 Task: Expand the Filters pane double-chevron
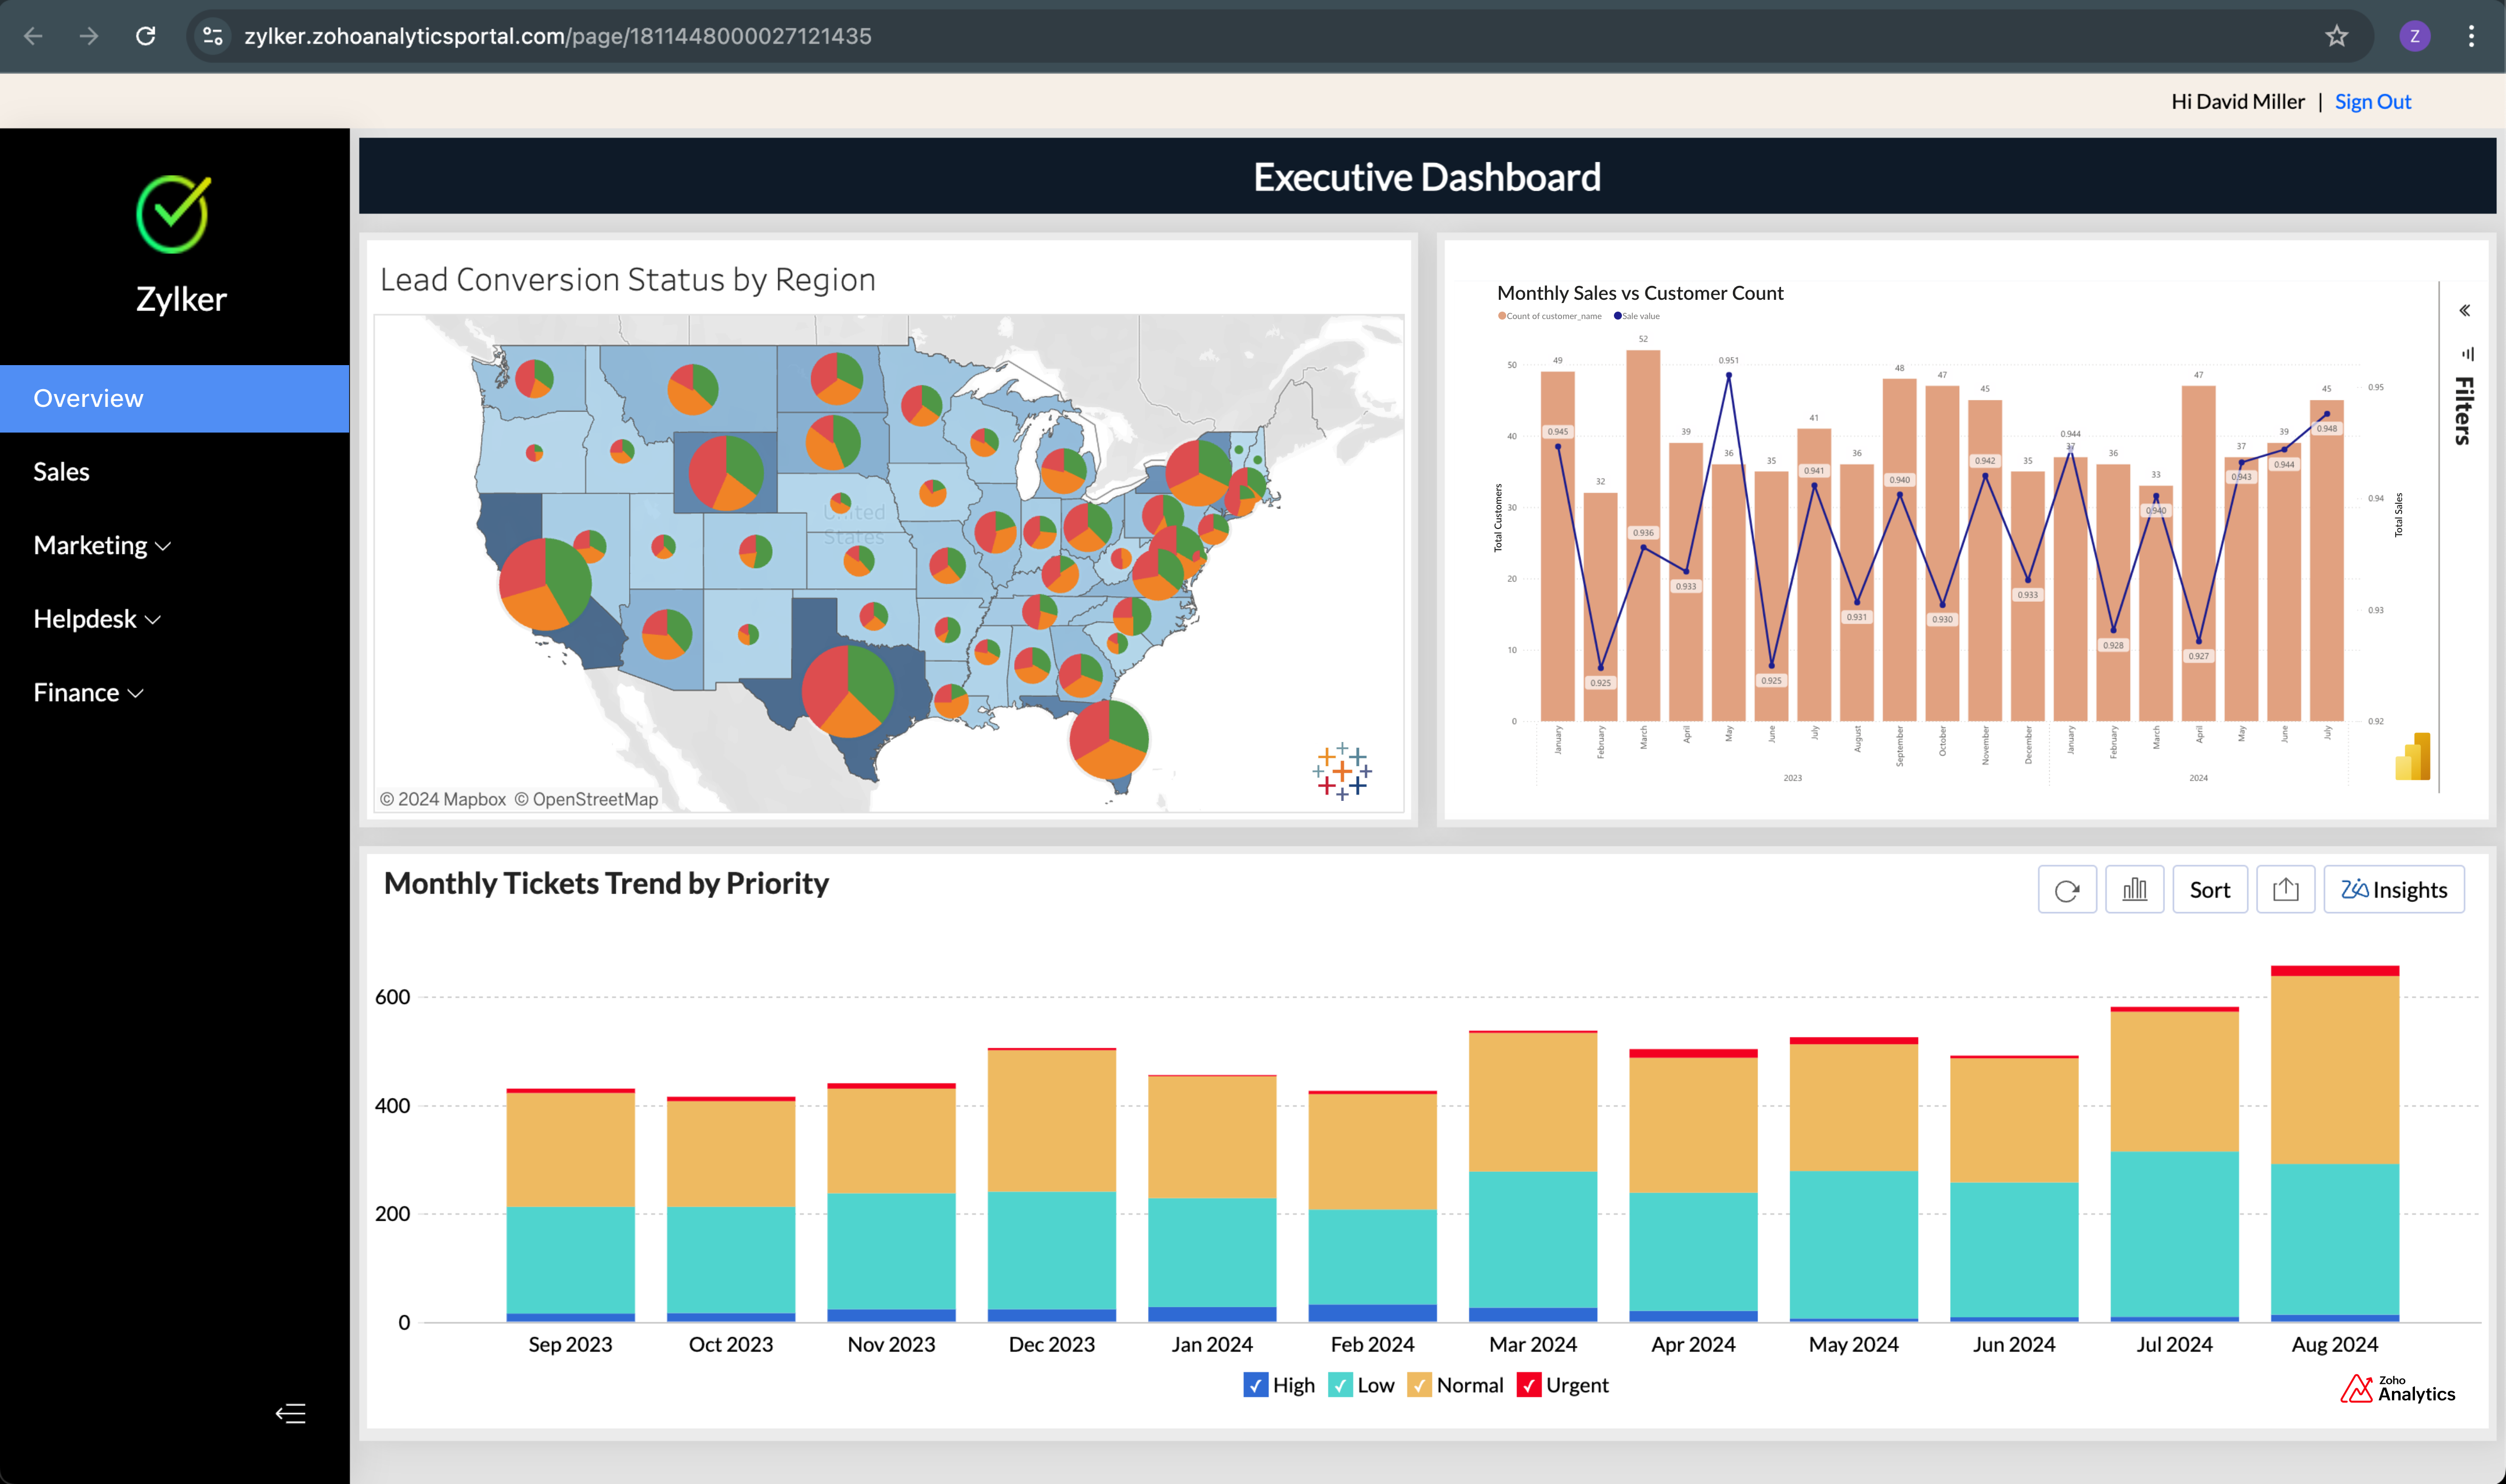pyautogui.click(x=2465, y=311)
